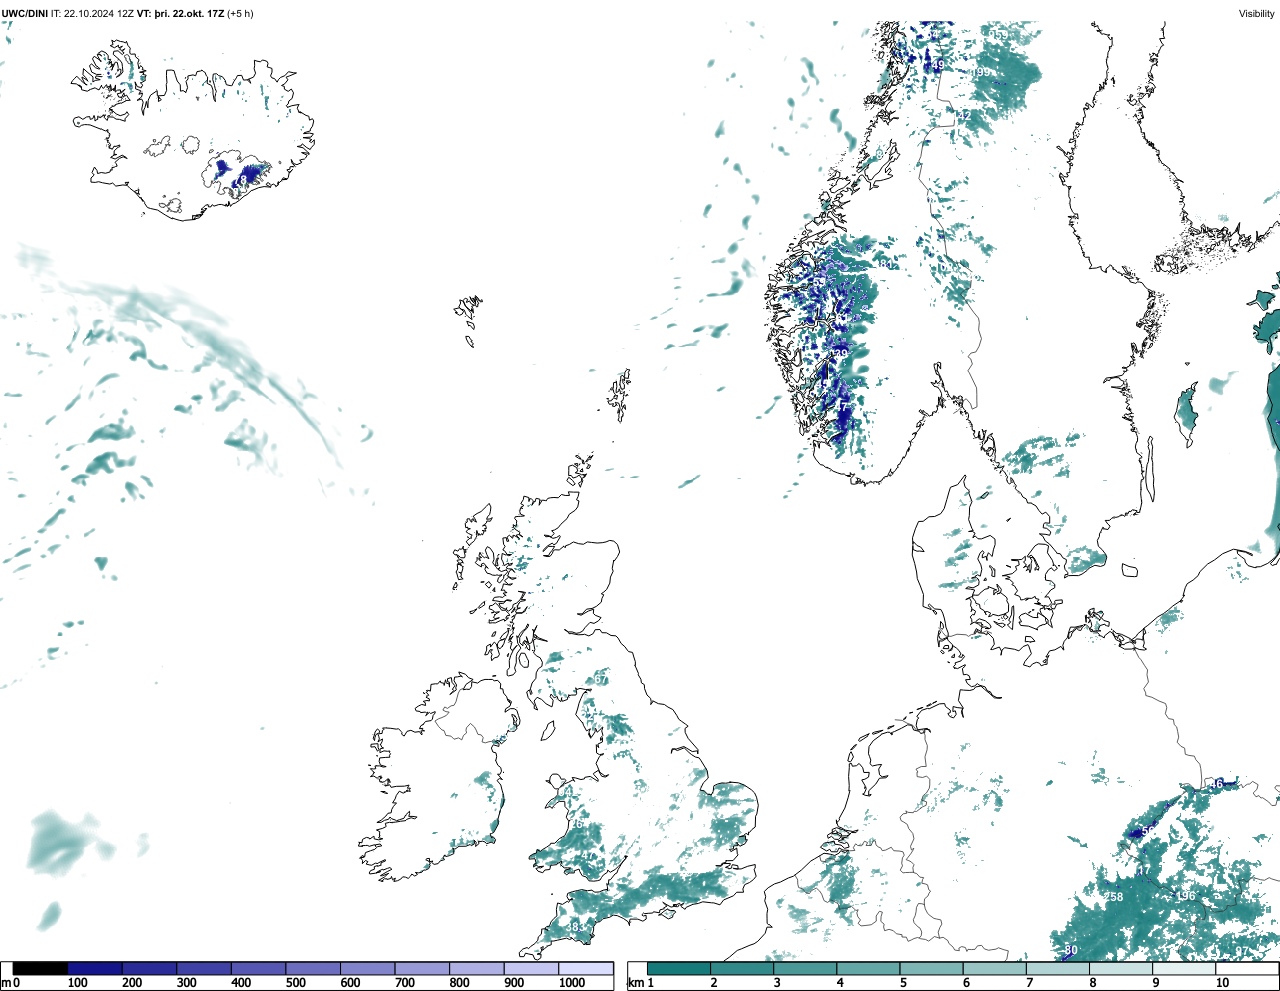Click the '10' label on km scale
Image resolution: width=1280 pixels, height=991 pixels.
(x=1222, y=983)
